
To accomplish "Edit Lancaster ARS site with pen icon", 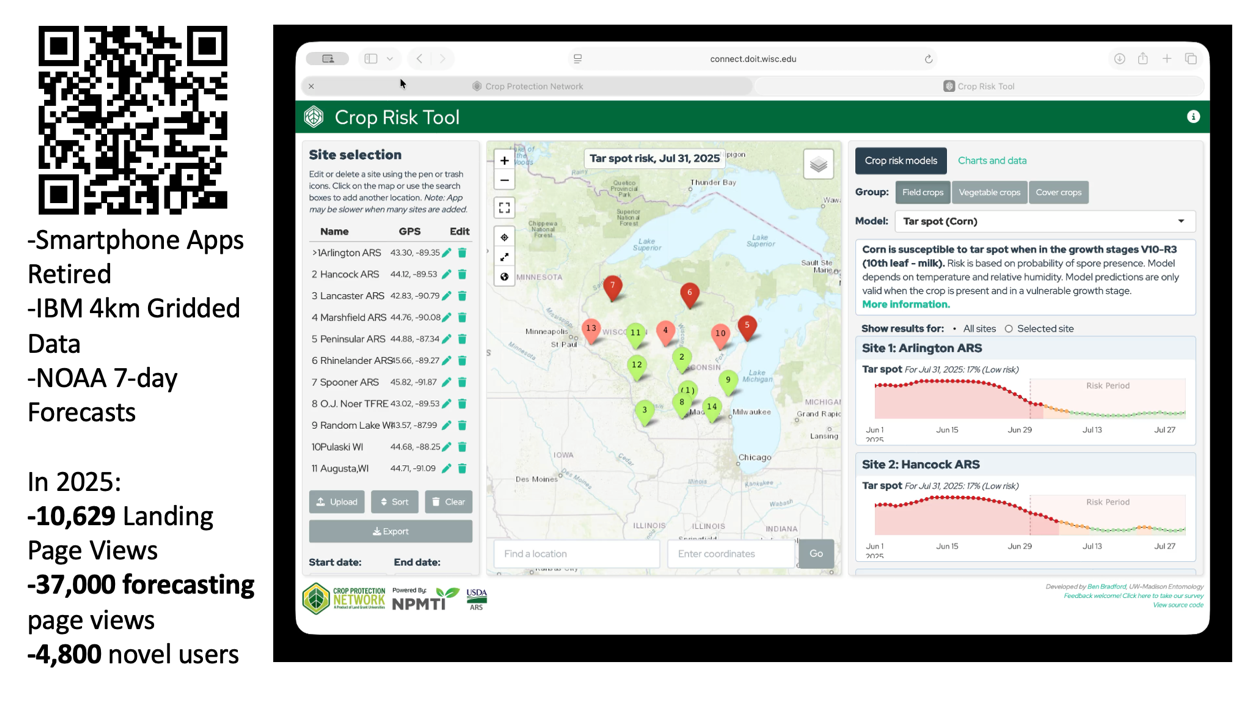I will 447,296.
